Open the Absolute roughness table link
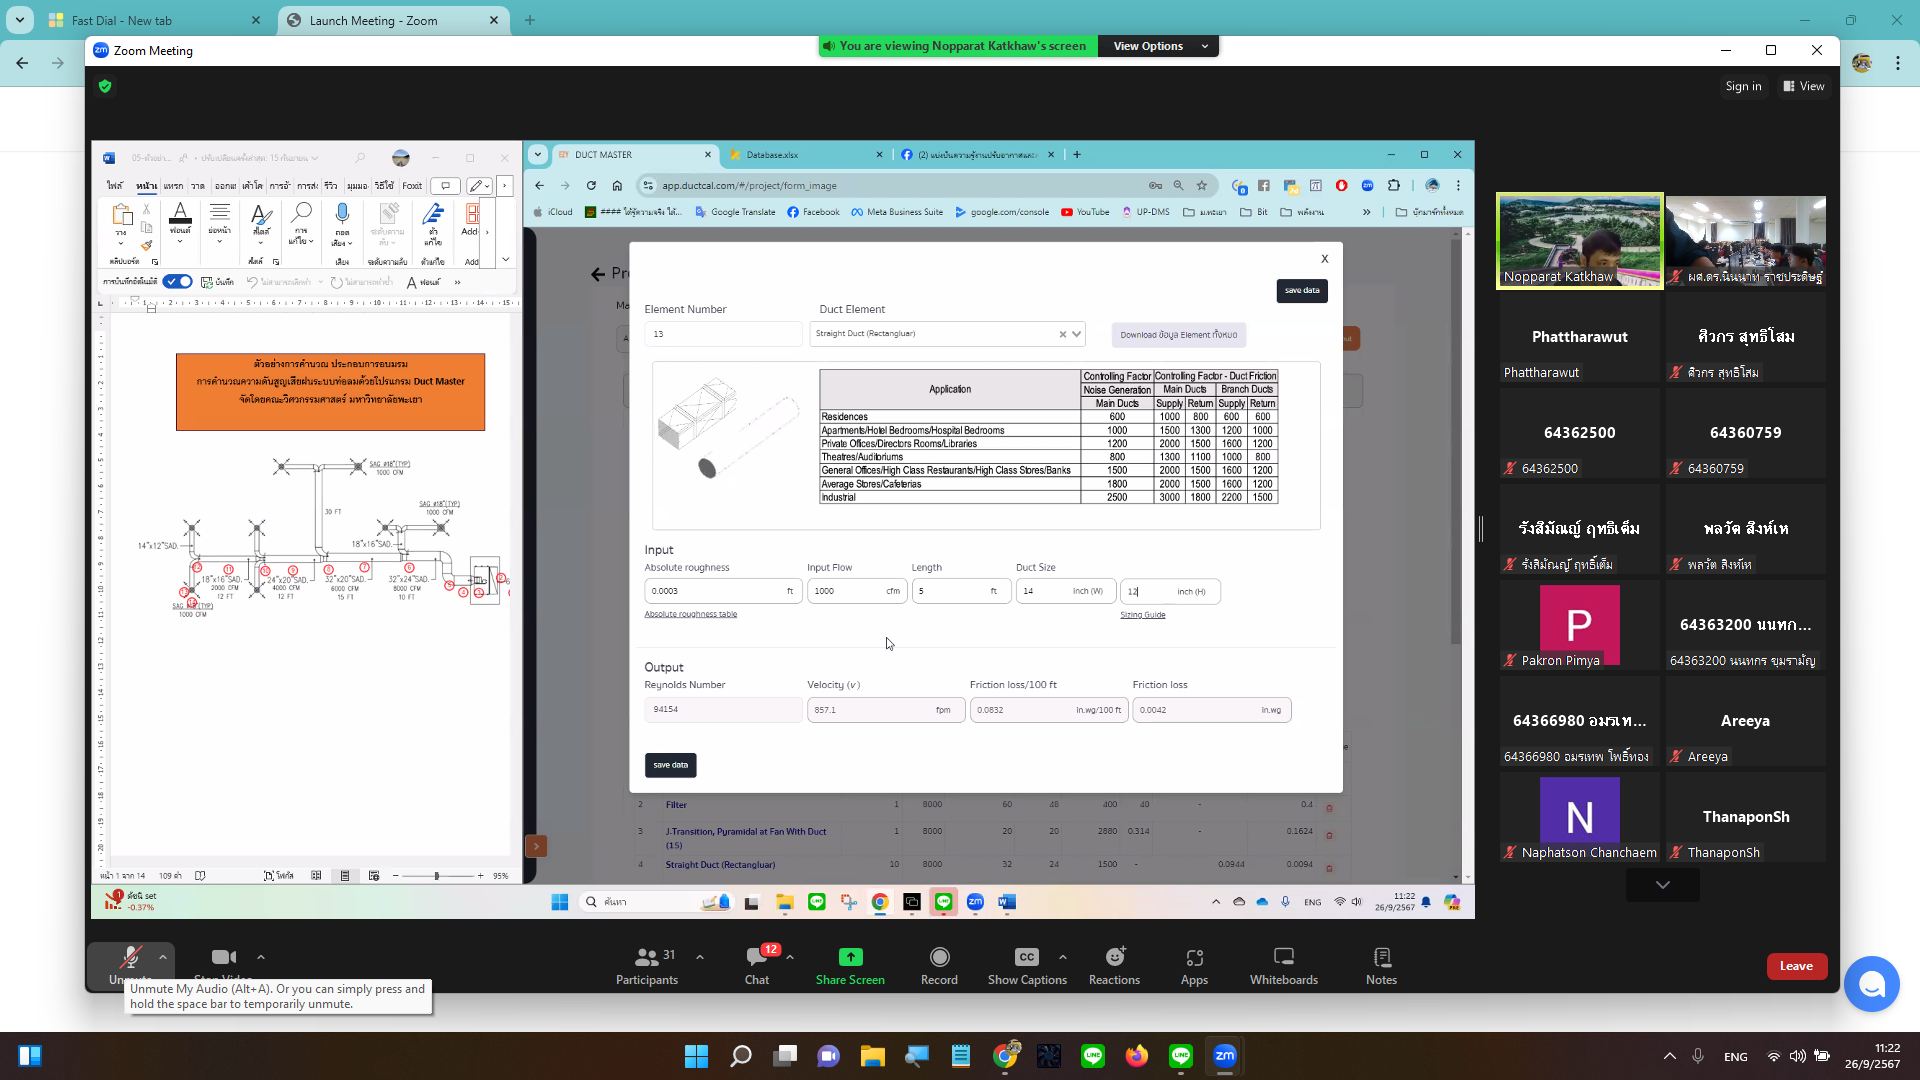 tap(690, 614)
